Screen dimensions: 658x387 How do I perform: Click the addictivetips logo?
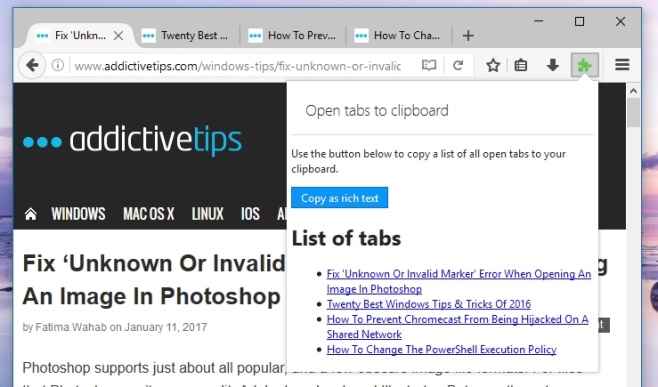click(133, 140)
